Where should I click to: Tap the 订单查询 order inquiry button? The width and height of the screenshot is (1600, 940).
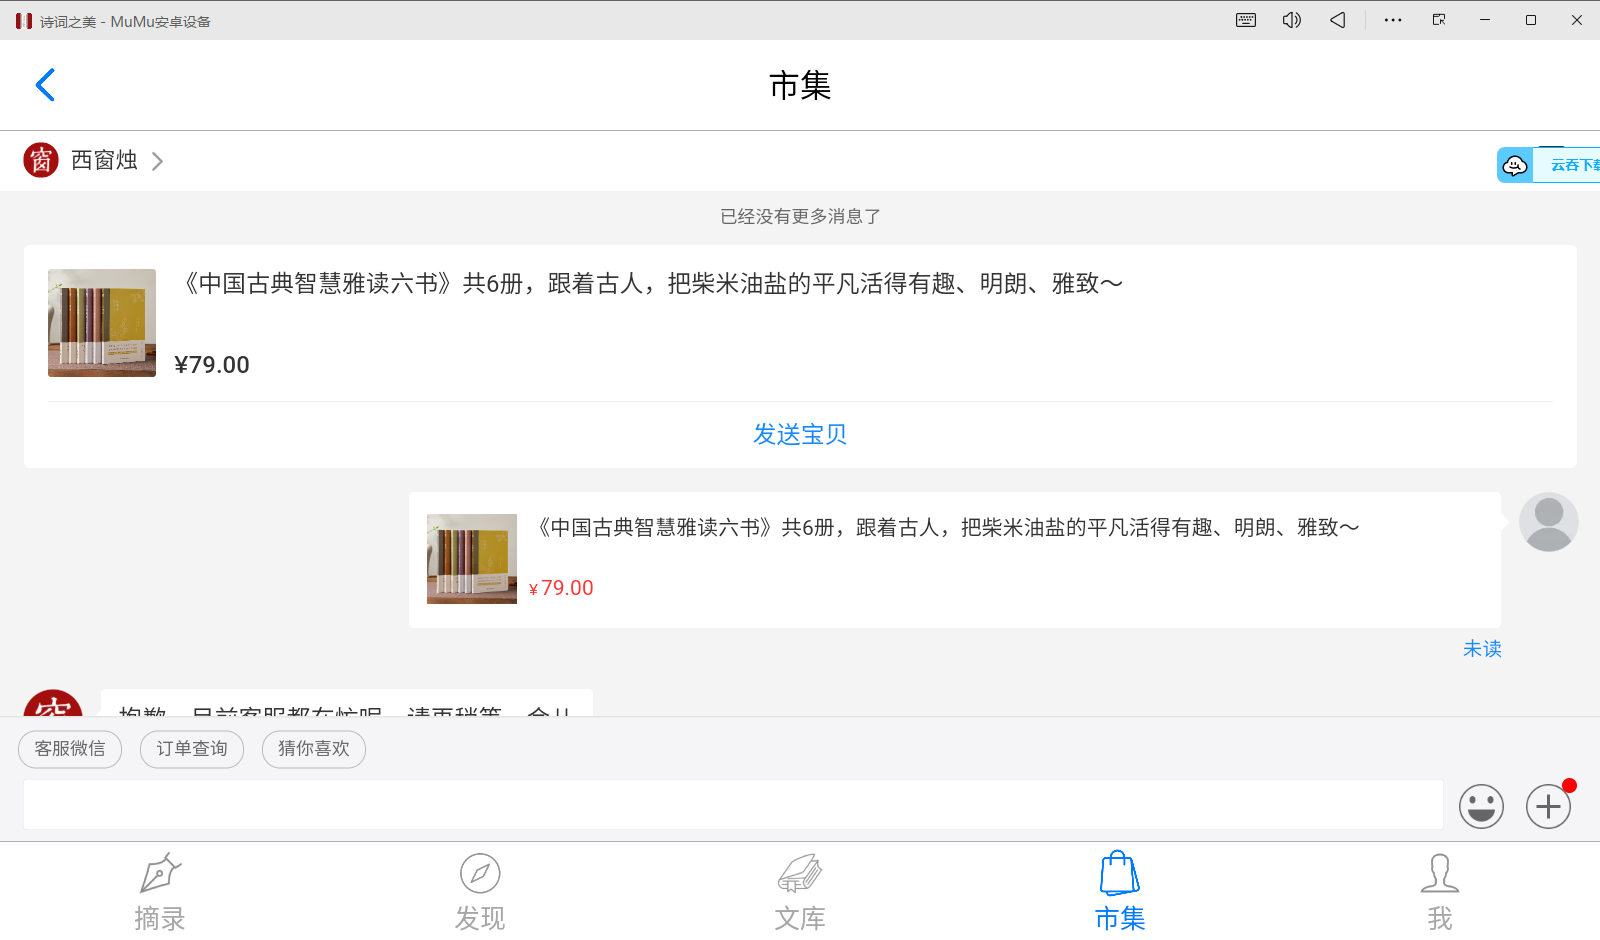[191, 749]
